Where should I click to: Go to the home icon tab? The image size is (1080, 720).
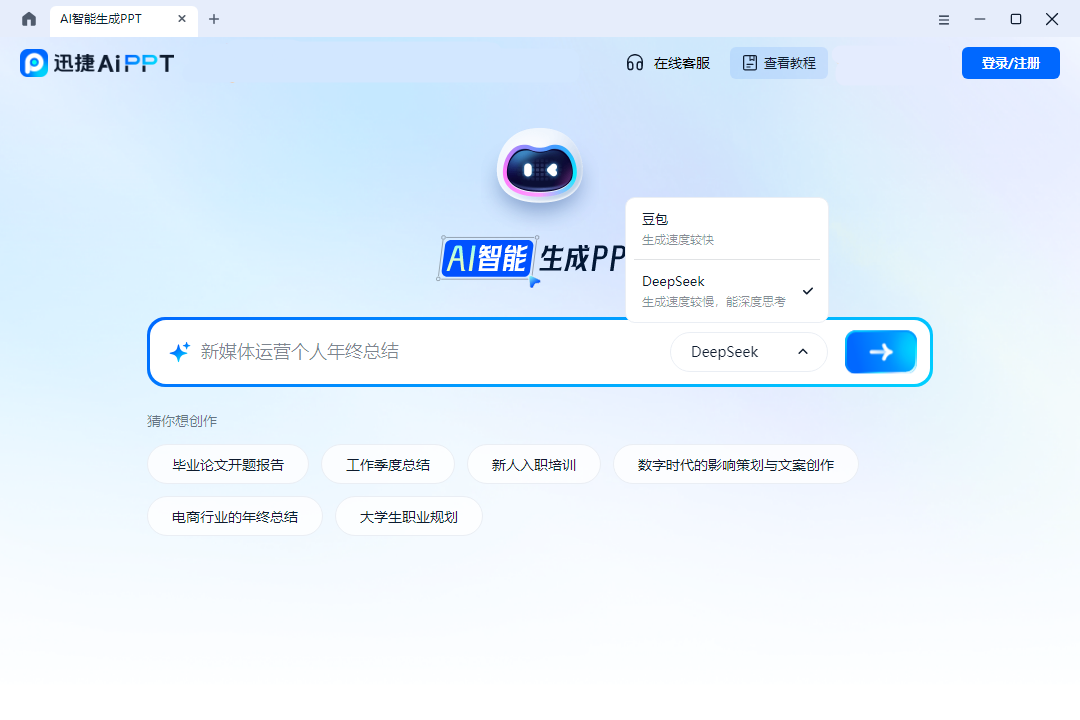coord(29,19)
